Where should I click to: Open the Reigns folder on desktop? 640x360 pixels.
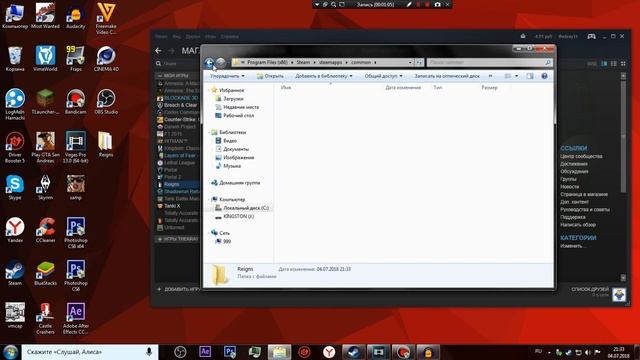pyautogui.click(x=106, y=144)
